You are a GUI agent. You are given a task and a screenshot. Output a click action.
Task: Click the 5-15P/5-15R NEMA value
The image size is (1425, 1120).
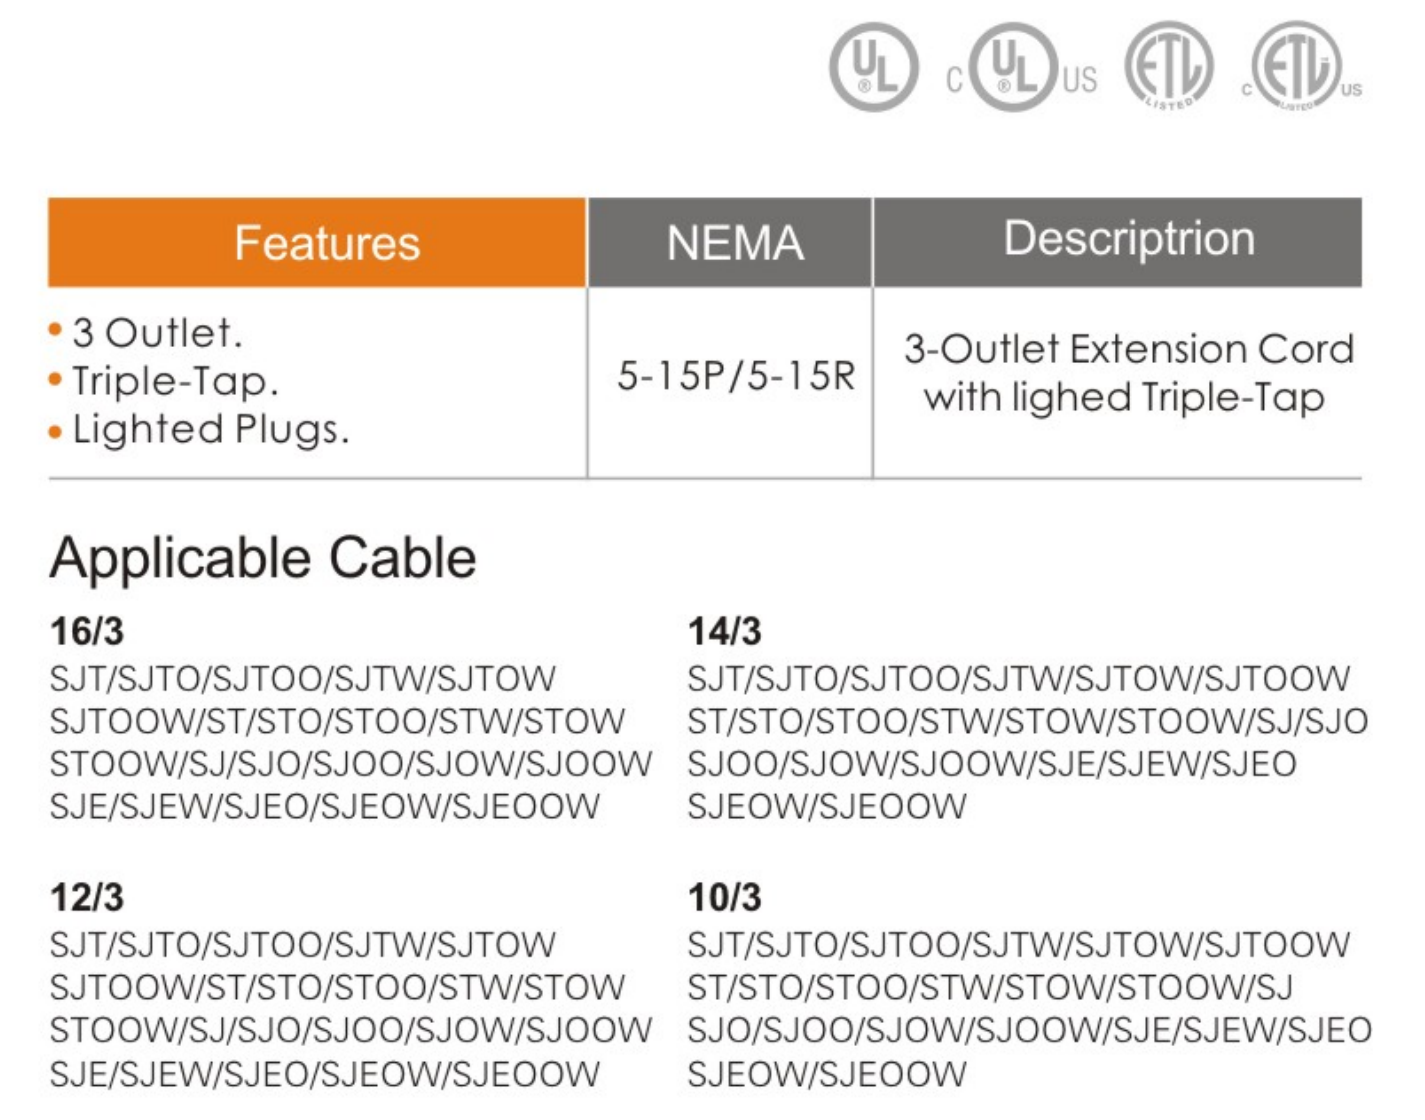pos(736,376)
